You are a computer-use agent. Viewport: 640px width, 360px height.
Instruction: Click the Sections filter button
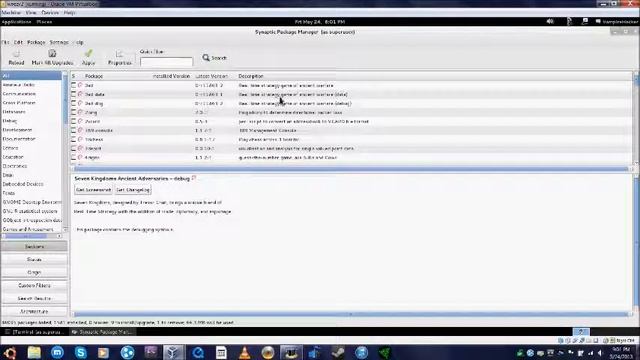[x=34, y=247]
